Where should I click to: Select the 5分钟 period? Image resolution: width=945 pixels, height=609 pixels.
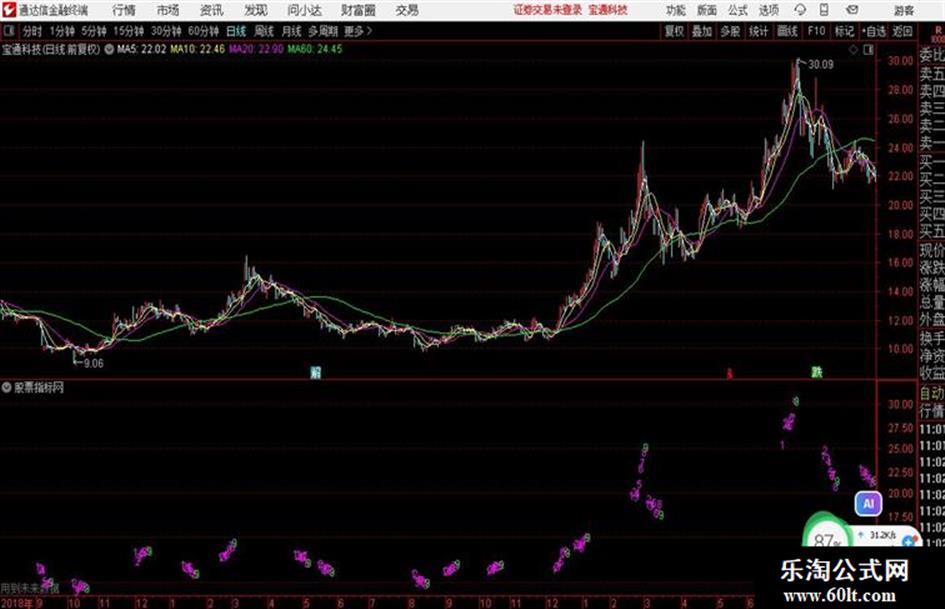94,31
